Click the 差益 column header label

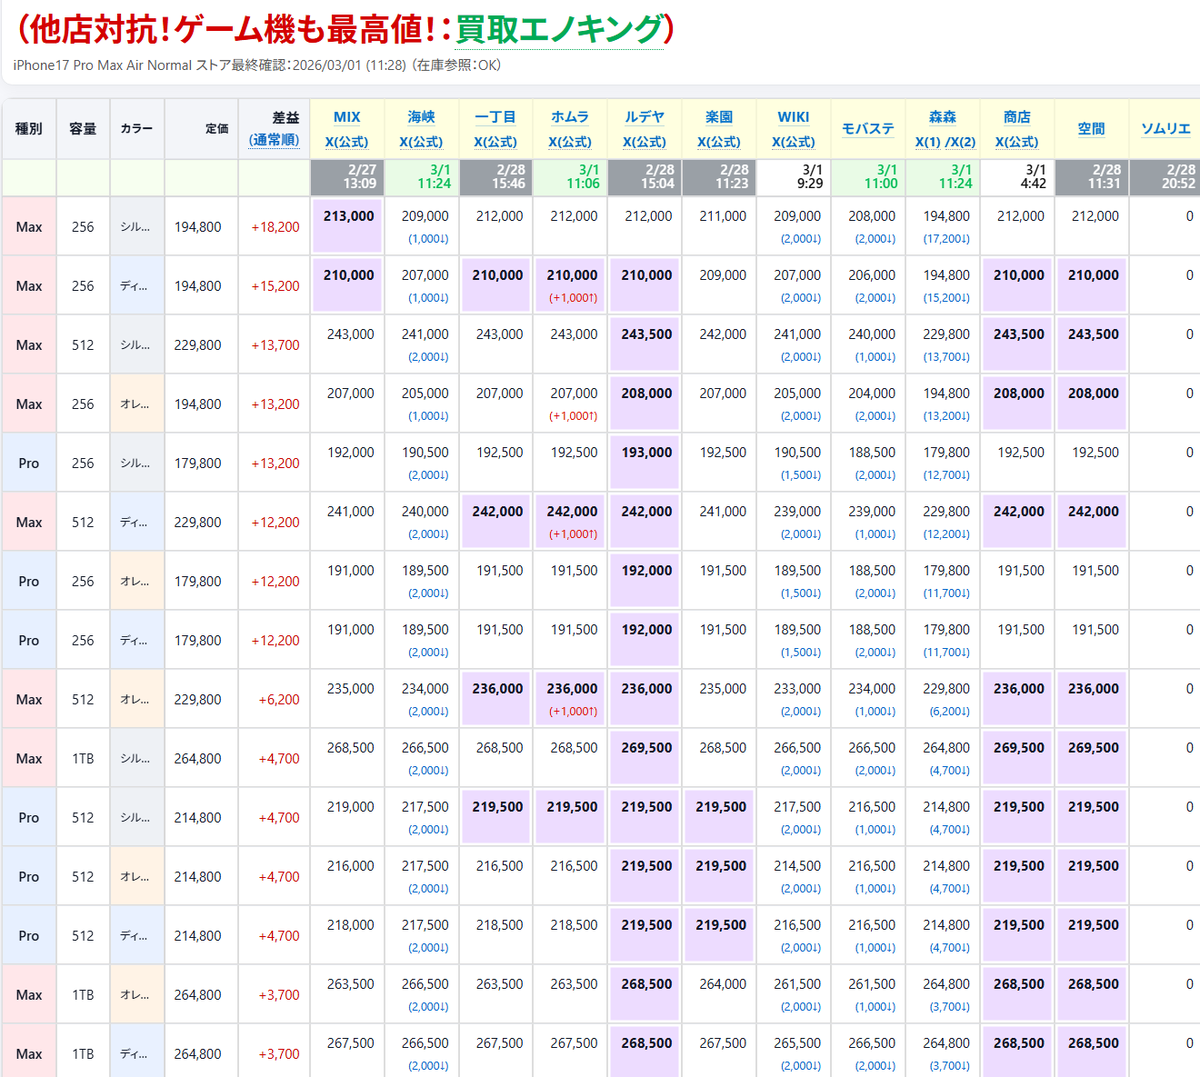click(x=286, y=118)
